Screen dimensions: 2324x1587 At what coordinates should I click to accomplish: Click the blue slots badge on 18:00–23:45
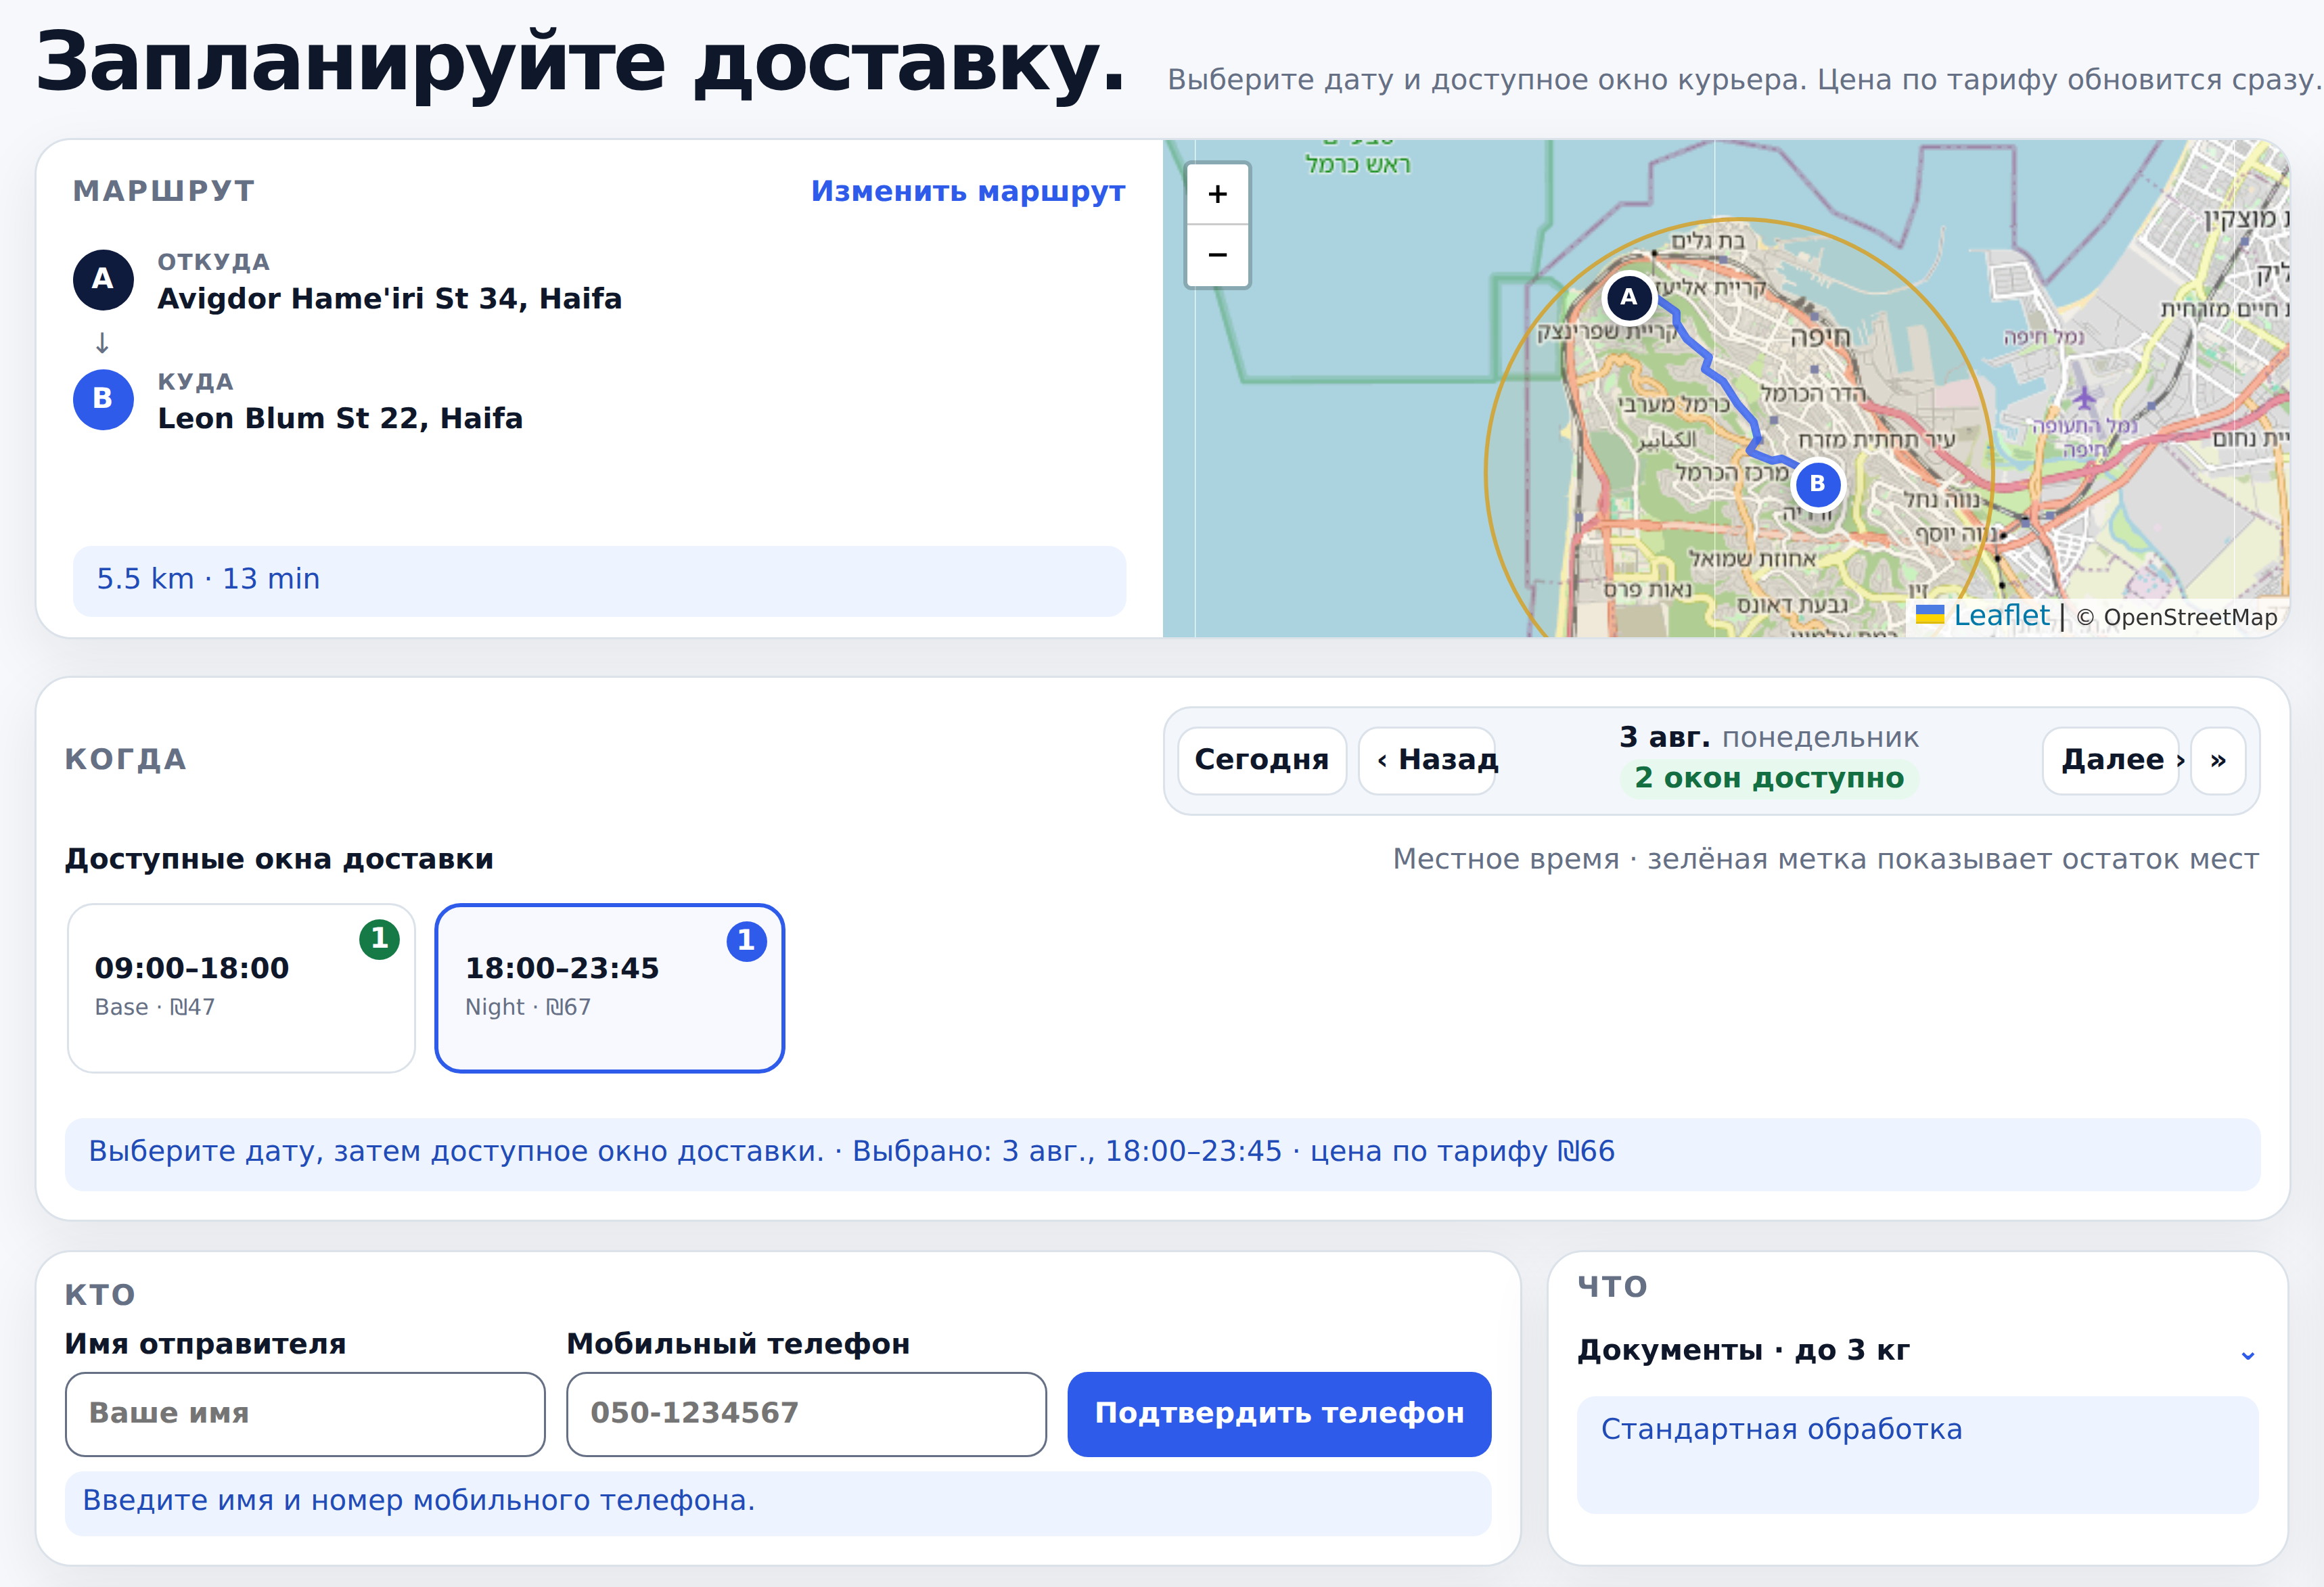(746, 941)
